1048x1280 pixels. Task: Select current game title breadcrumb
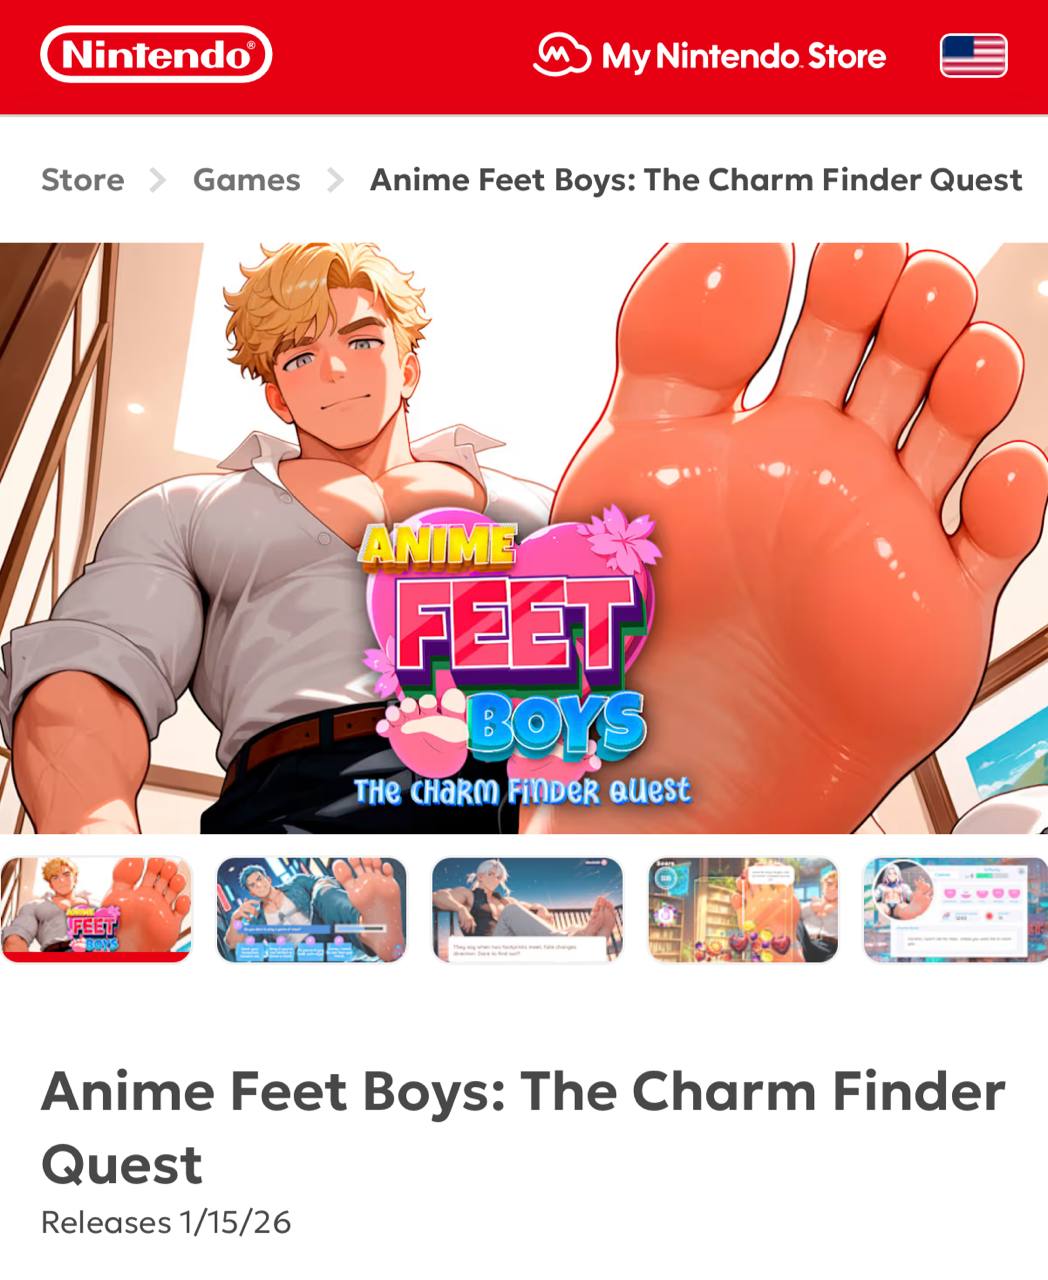tap(696, 180)
